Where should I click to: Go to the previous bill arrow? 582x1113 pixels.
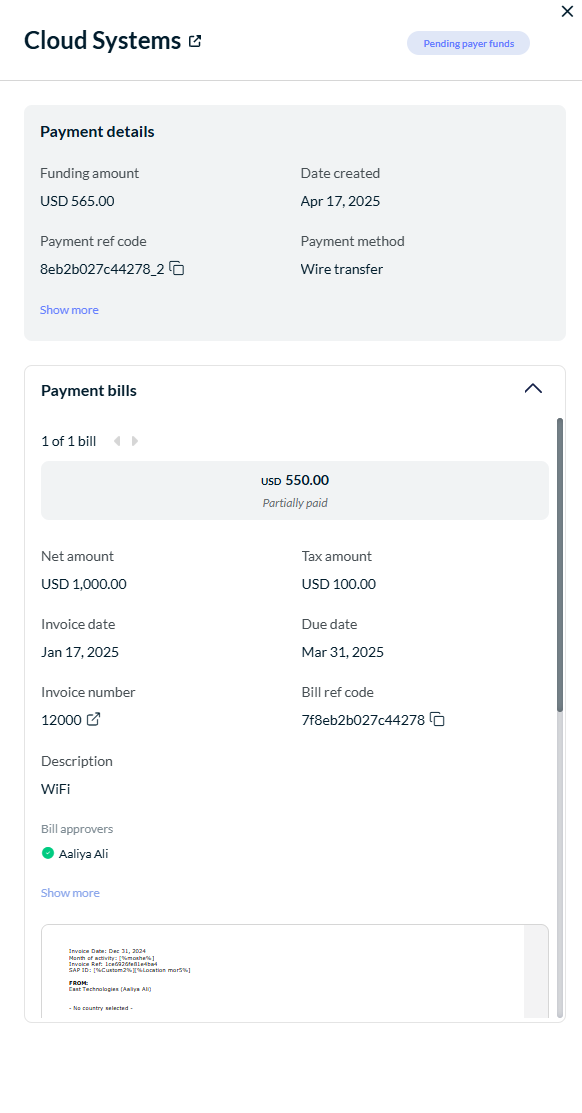(117, 441)
